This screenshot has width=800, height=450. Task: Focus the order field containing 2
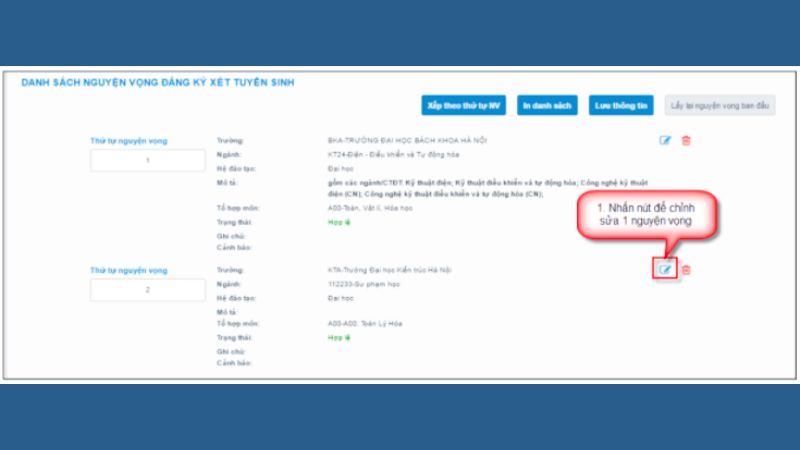147,290
